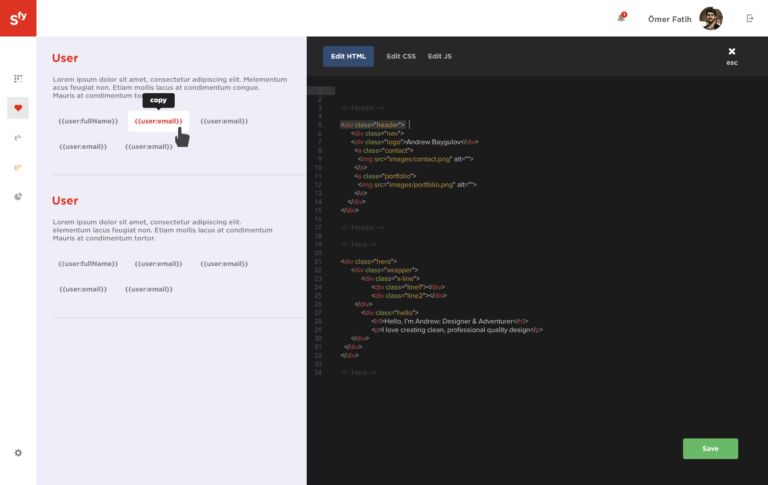Image resolution: width=768 pixels, height=485 pixels.
Task: Click the 'I love creating clean' paragraph code line
Action: [x=457, y=330]
